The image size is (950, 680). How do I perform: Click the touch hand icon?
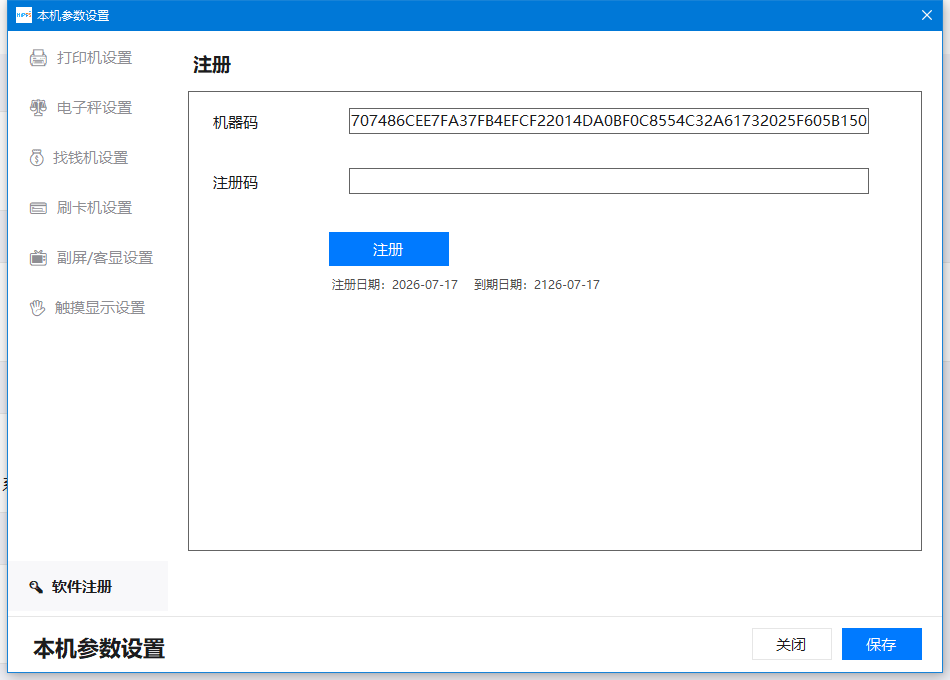tap(38, 308)
